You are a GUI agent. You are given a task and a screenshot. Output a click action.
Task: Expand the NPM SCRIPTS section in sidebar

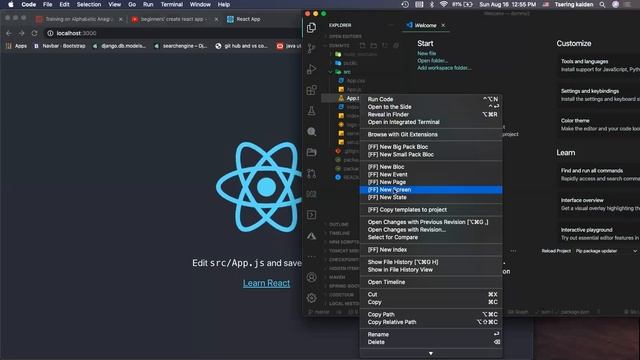[x=341, y=242]
